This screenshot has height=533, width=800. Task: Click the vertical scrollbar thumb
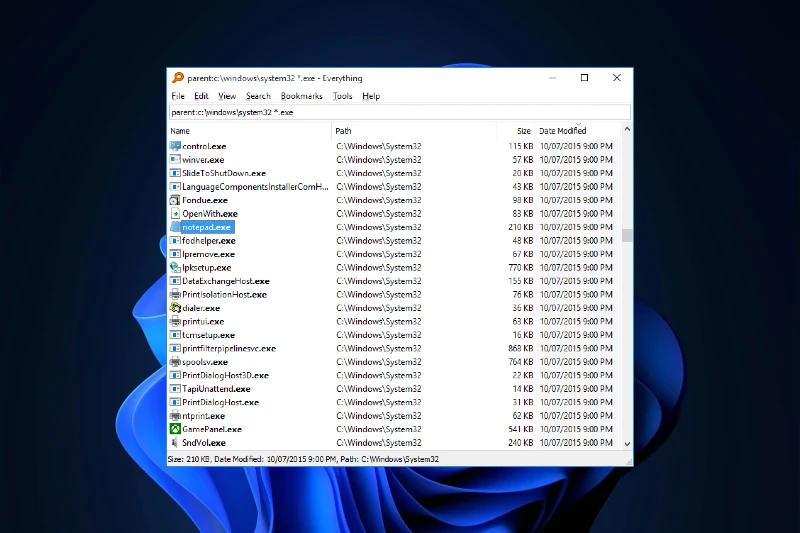(x=627, y=235)
